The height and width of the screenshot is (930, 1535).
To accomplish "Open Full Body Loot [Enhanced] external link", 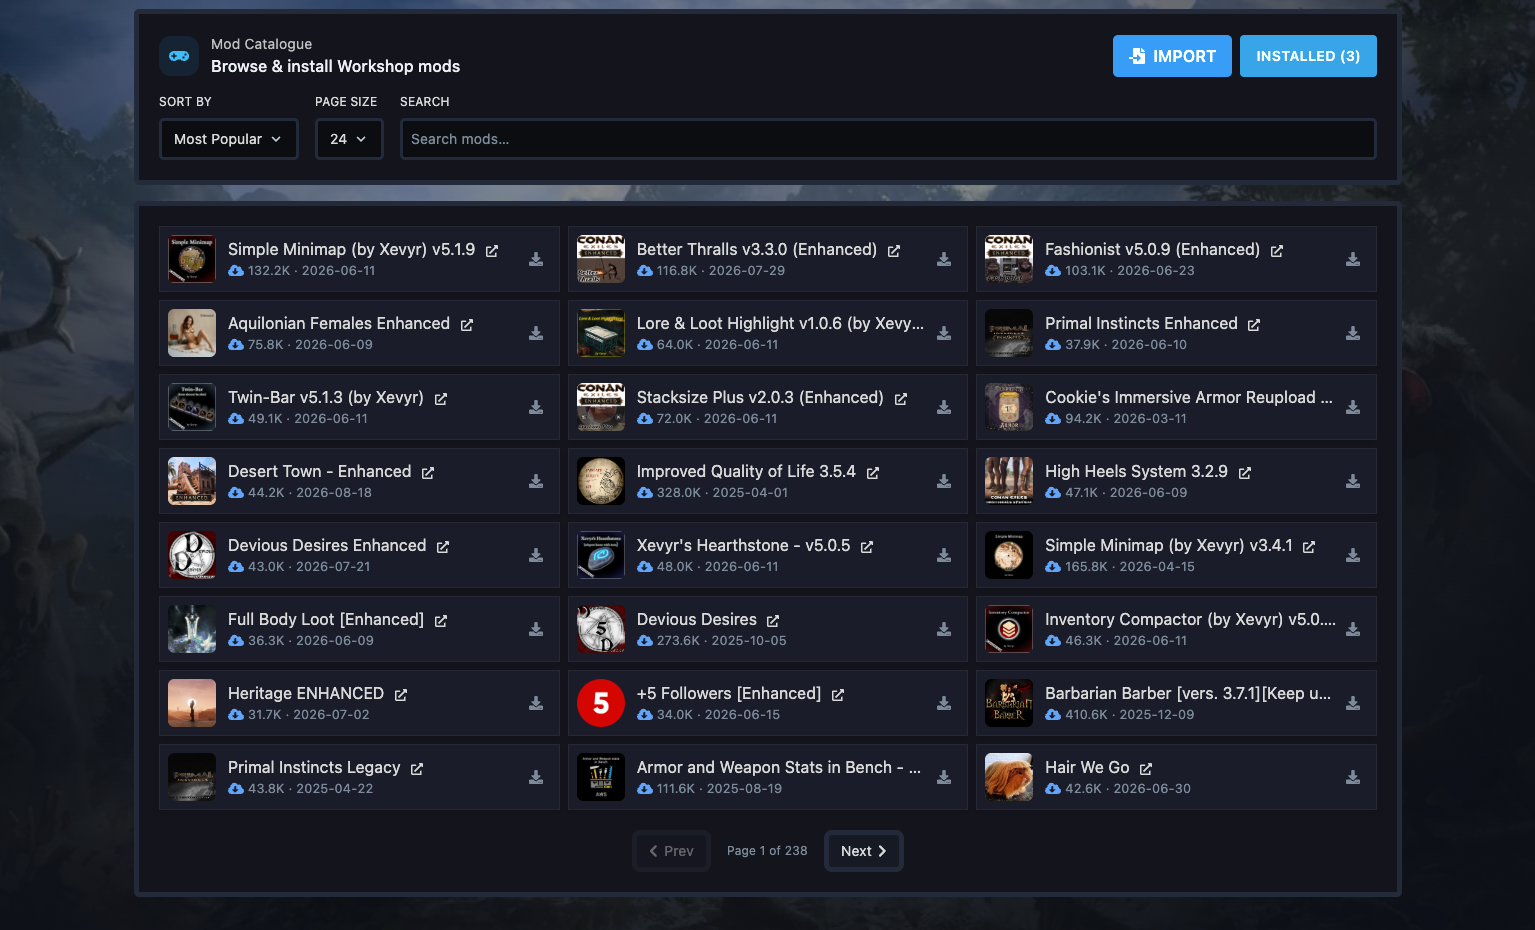I will pos(441,621).
